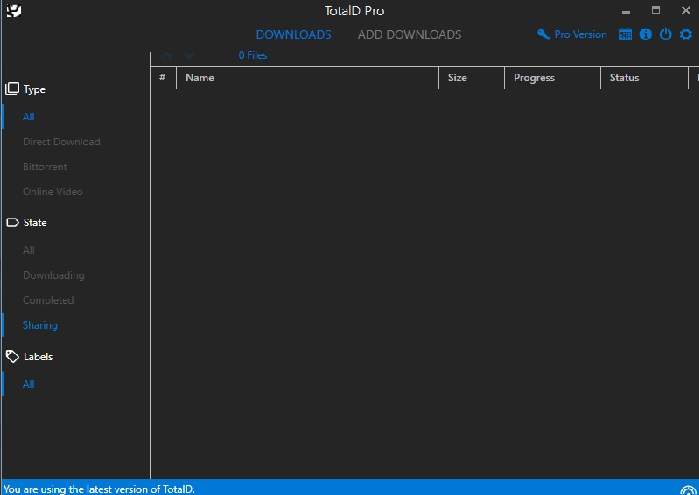Open settings gear icon
The image size is (699, 495).
pos(686,34)
